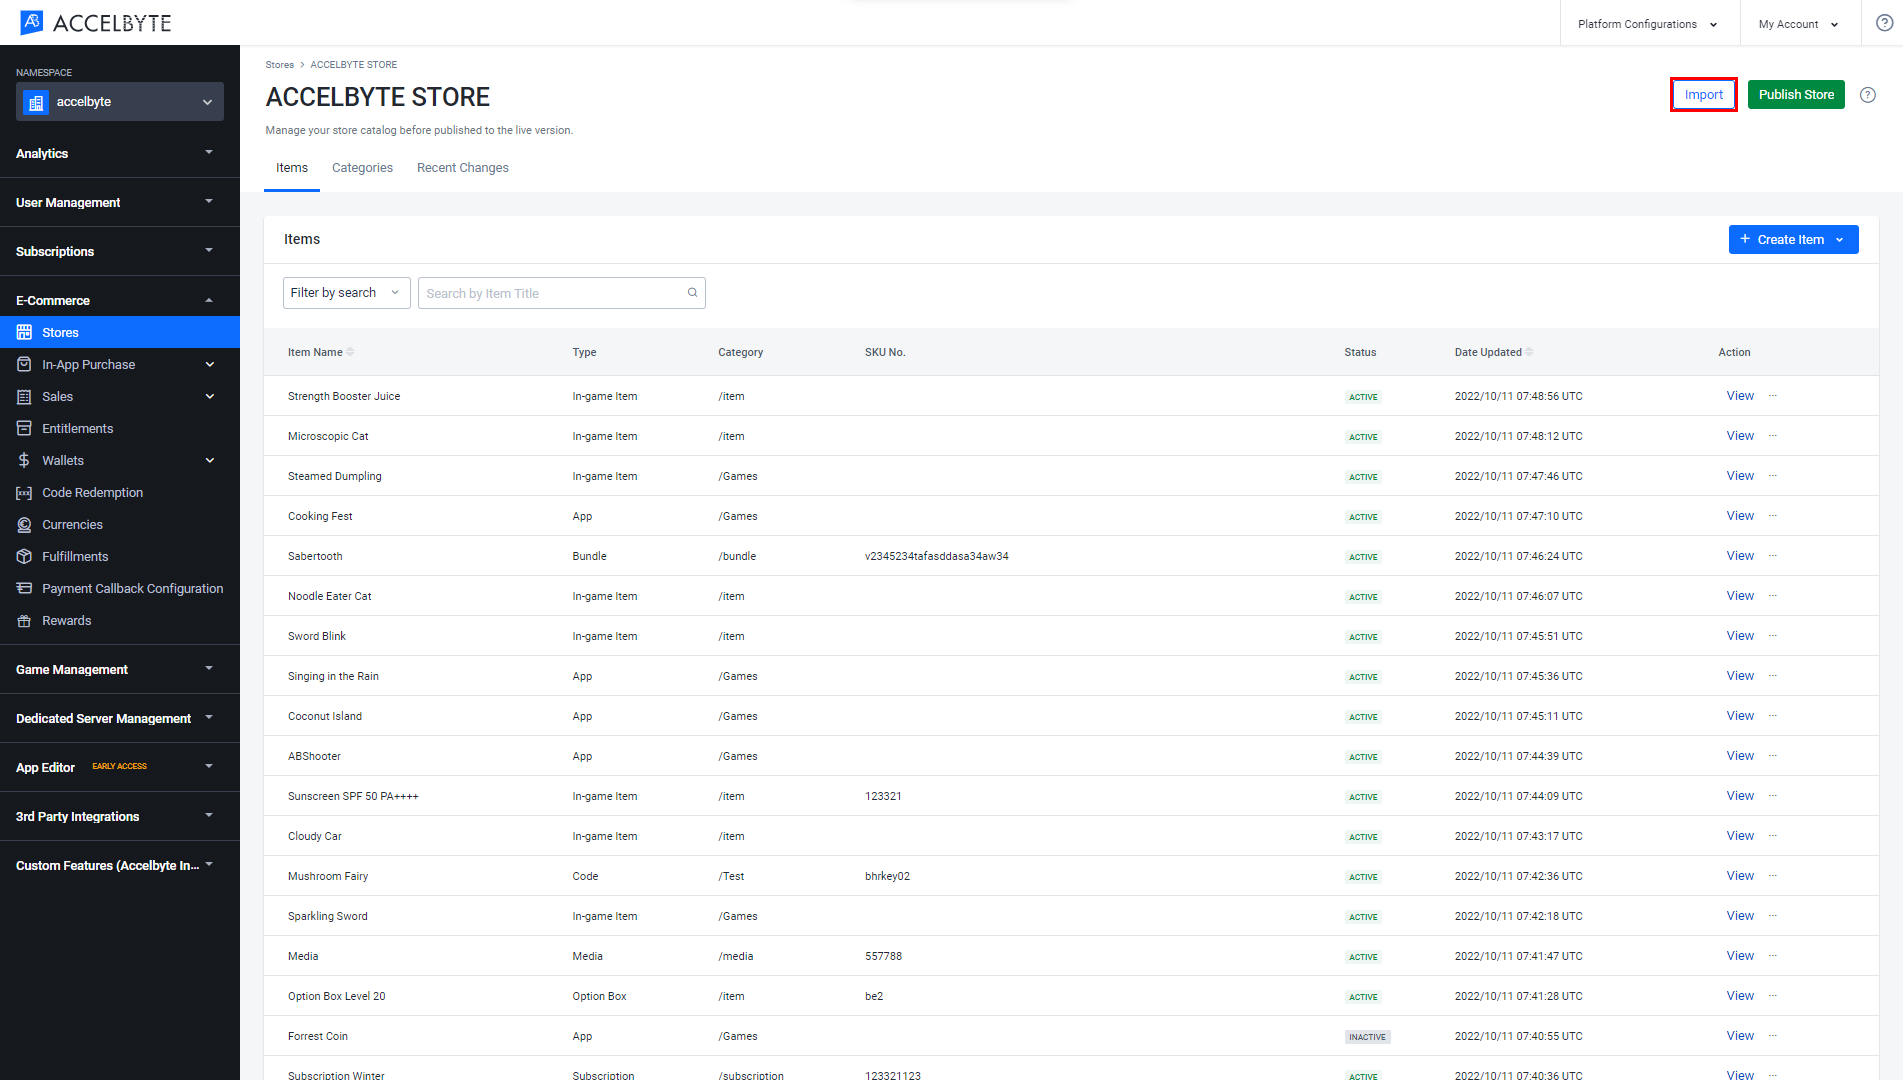Click the search magnifier icon
1903x1080 pixels.
pos(692,293)
